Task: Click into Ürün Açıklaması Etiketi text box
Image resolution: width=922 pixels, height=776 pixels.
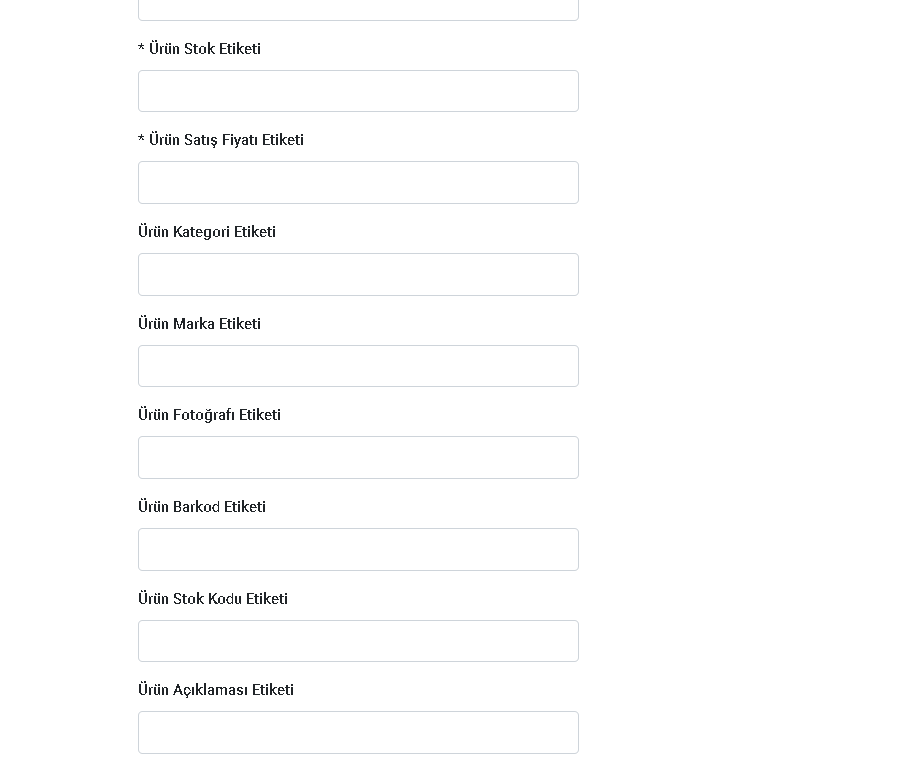Action: coord(358,732)
